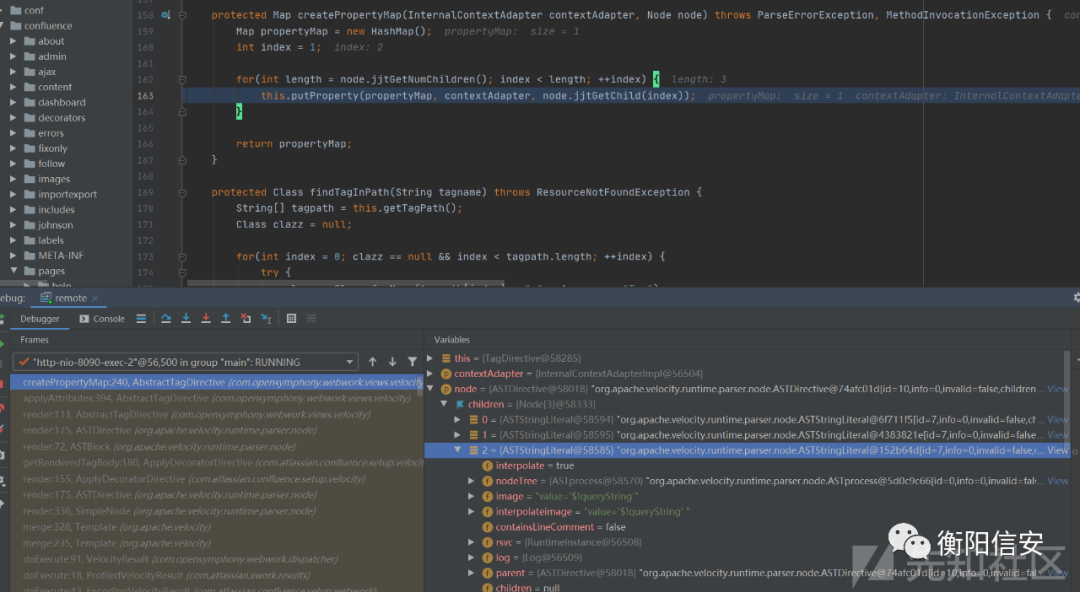Select the johnson folder
Screen dimensions: 1080x592
(55, 225)
